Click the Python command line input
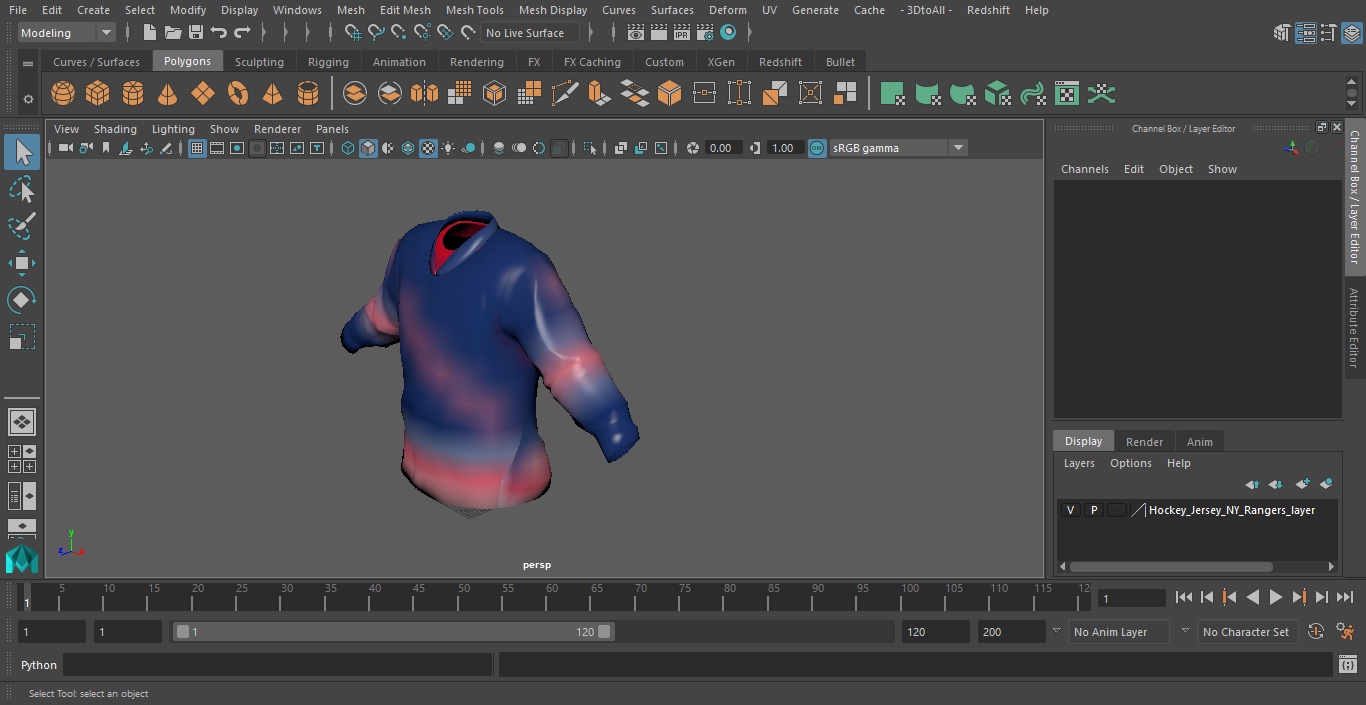 tap(278, 665)
